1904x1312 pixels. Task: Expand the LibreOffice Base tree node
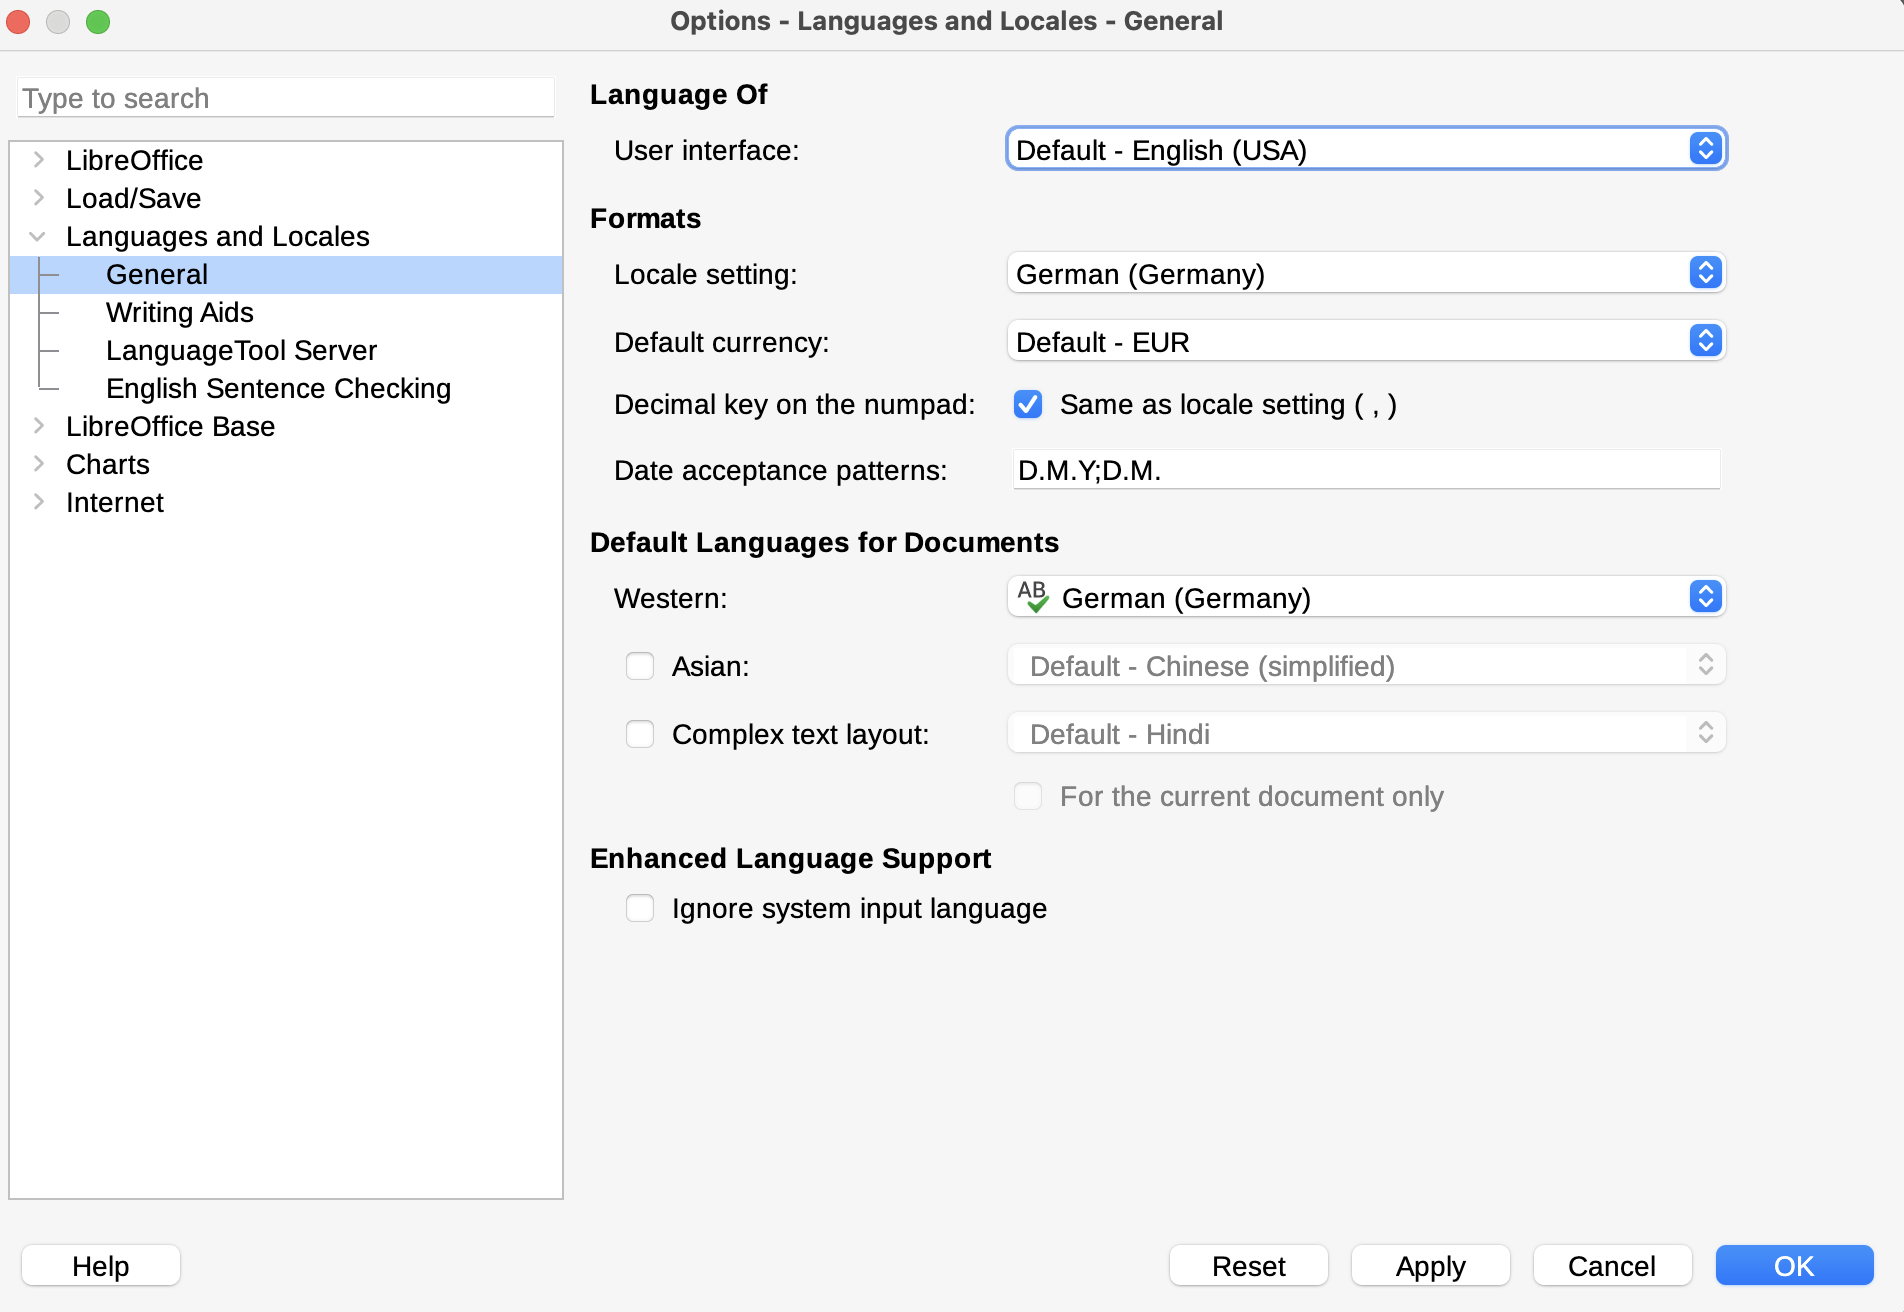pyautogui.click(x=39, y=426)
